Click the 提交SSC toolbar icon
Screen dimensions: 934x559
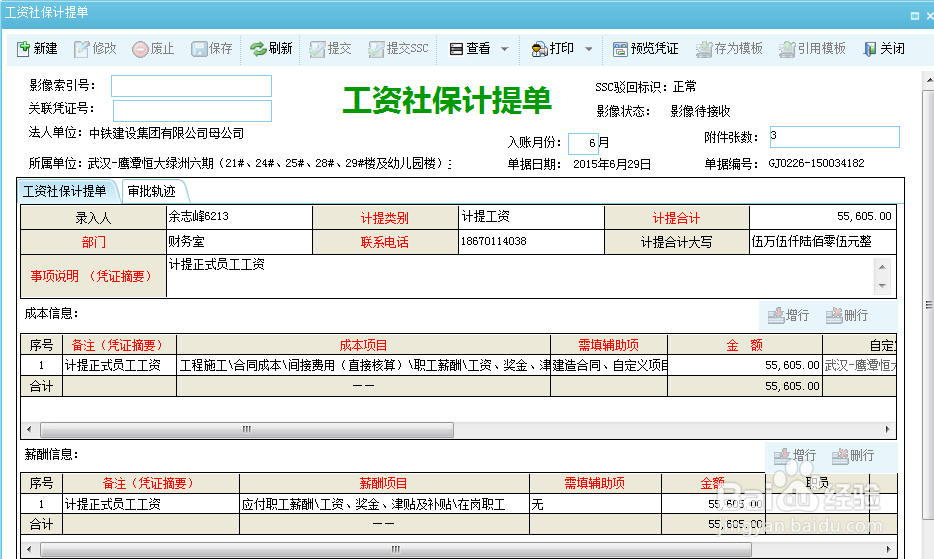pos(376,49)
